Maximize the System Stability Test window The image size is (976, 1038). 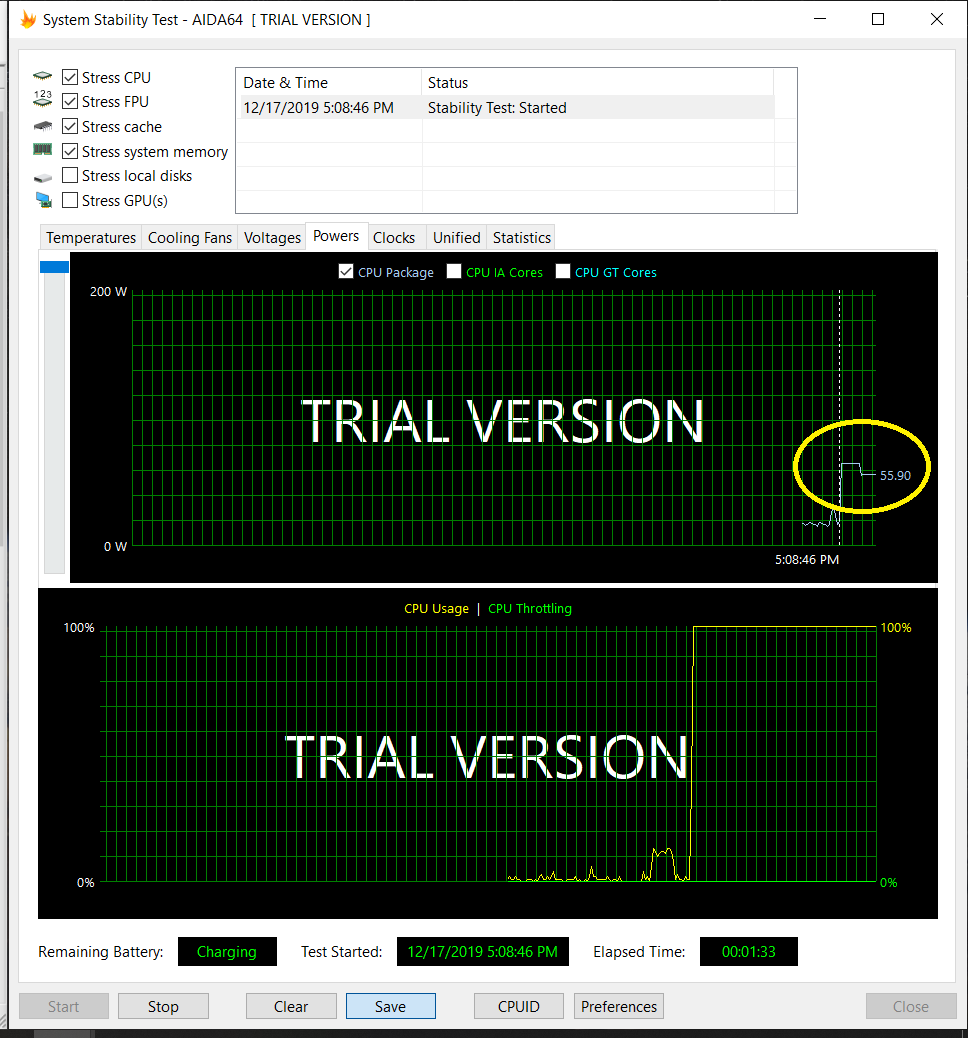click(x=878, y=19)
